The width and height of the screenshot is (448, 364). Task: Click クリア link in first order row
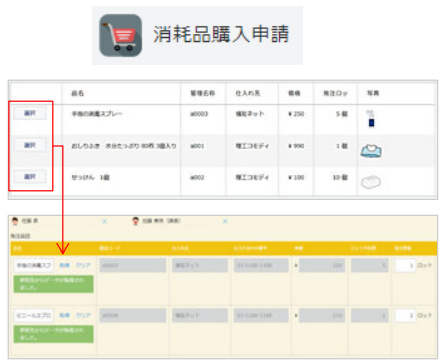pyautogui.click(x=83, y=265)
